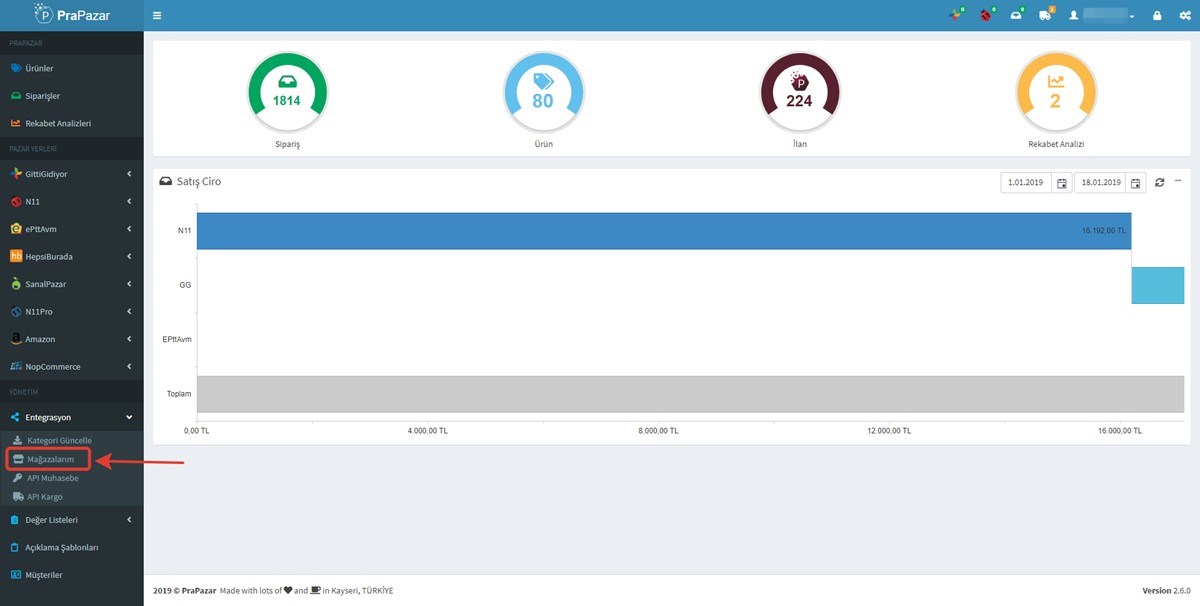Click the Entegrasyon share icon
The height and width of the screenshot is (606, 1200).
tap(15, 417)
